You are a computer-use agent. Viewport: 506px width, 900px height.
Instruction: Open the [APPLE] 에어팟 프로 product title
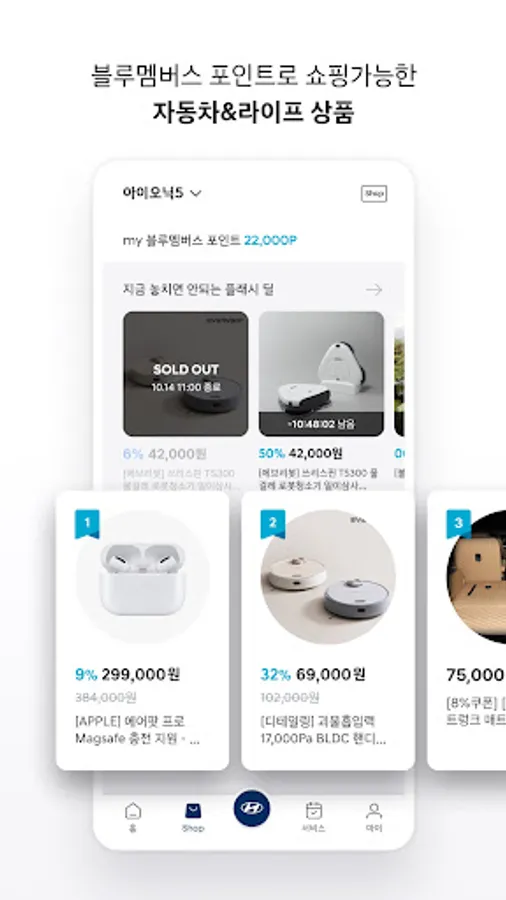tap(138, 730)
